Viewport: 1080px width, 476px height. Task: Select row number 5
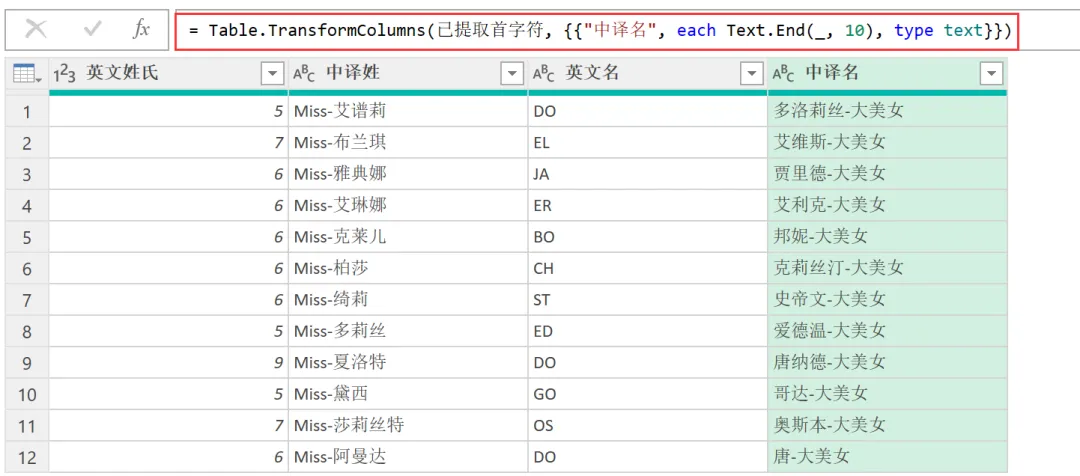coord(27,237)
